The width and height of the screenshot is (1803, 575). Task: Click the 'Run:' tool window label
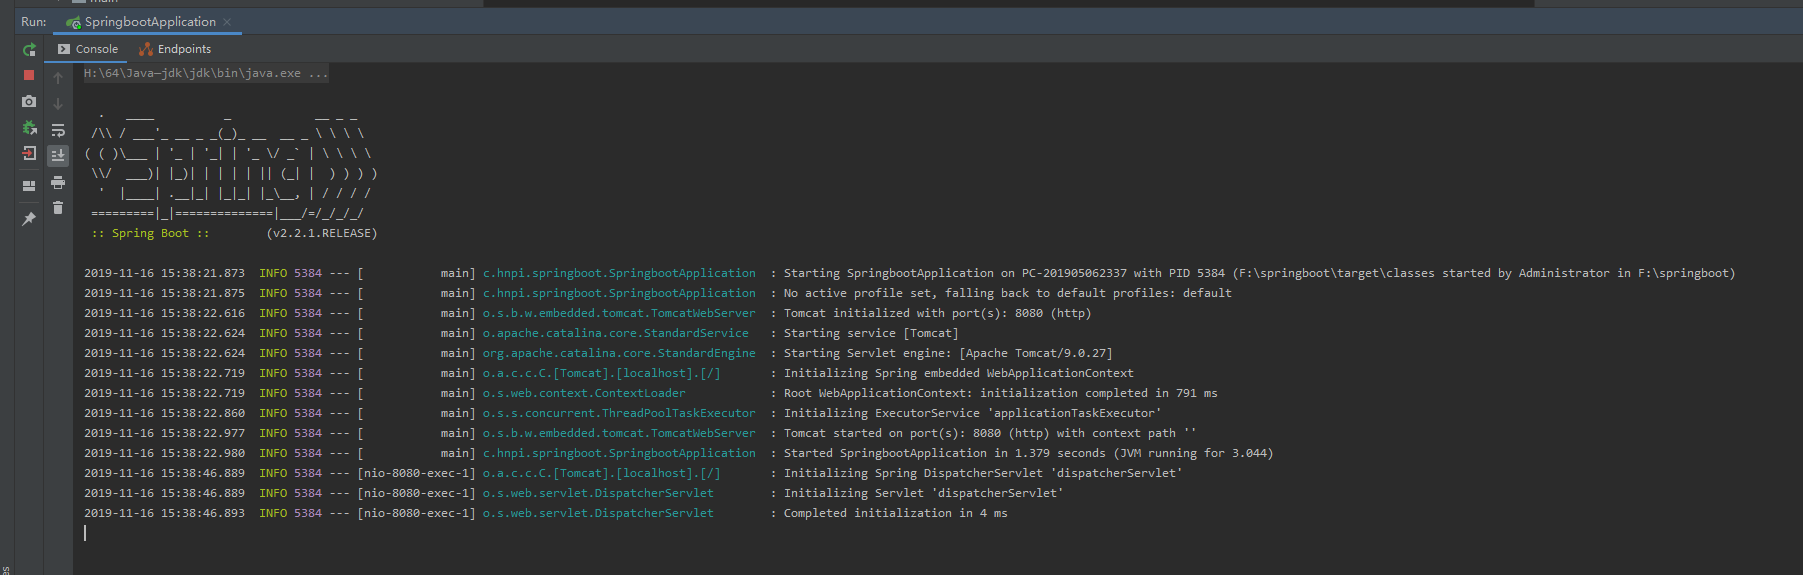[x=33, y=22]
